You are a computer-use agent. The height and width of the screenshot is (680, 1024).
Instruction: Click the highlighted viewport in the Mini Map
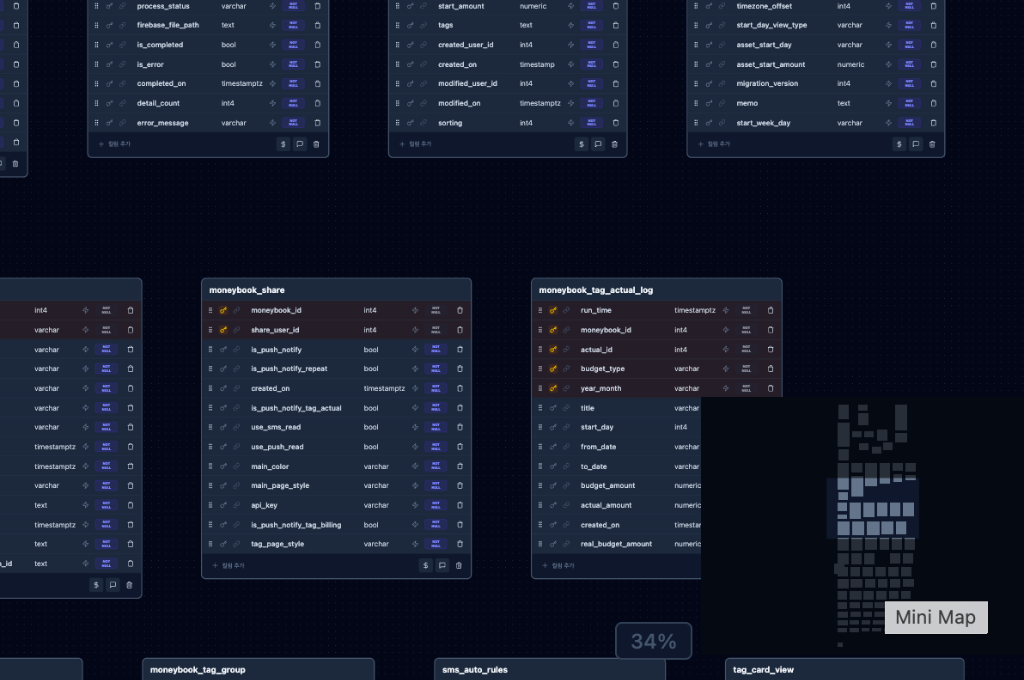872,508
